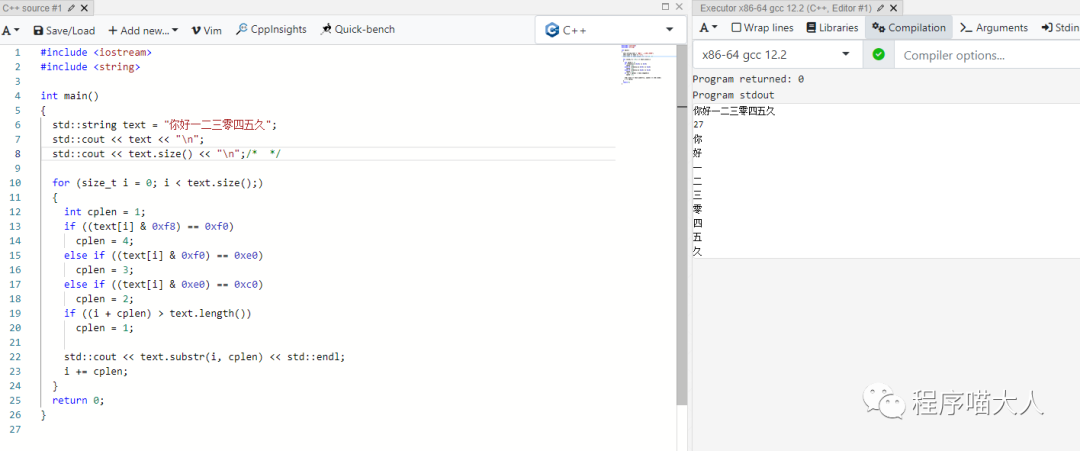Click green compilation status check icon

pyautogui.click(x=878, y=54)
